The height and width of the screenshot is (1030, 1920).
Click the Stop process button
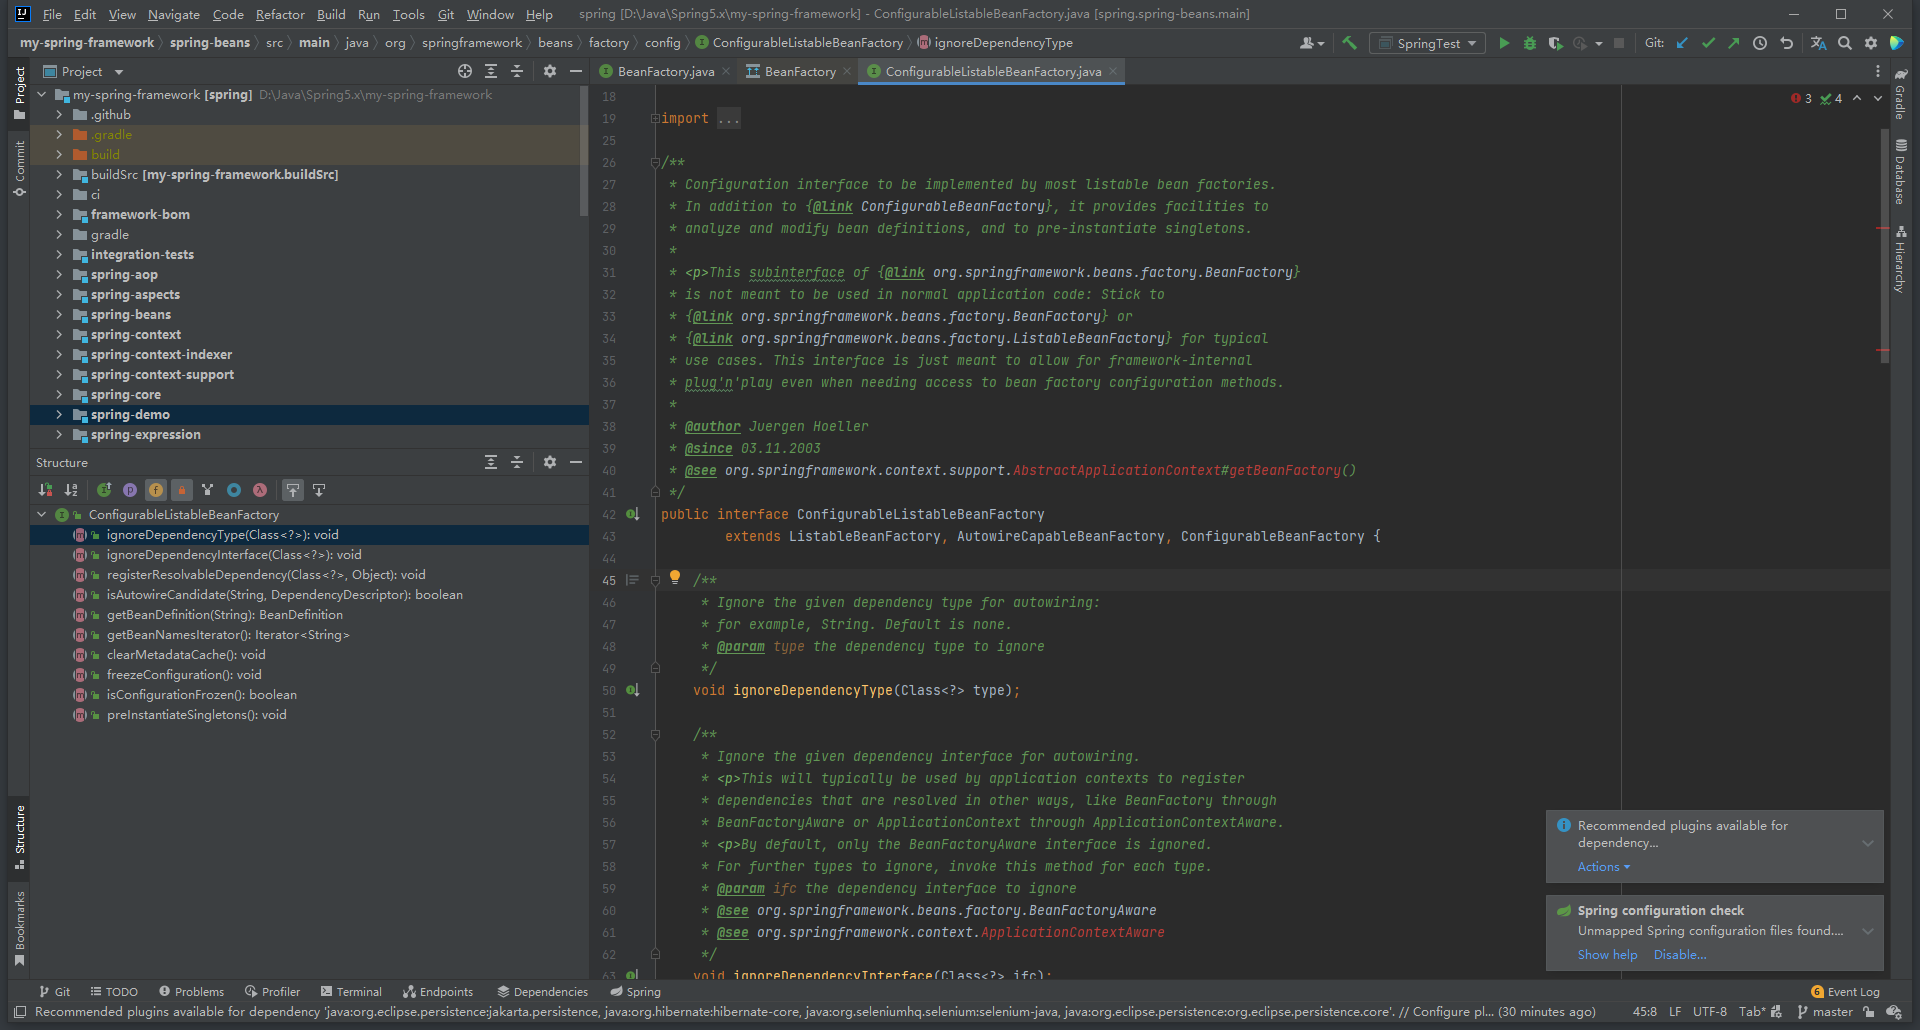1619,43
